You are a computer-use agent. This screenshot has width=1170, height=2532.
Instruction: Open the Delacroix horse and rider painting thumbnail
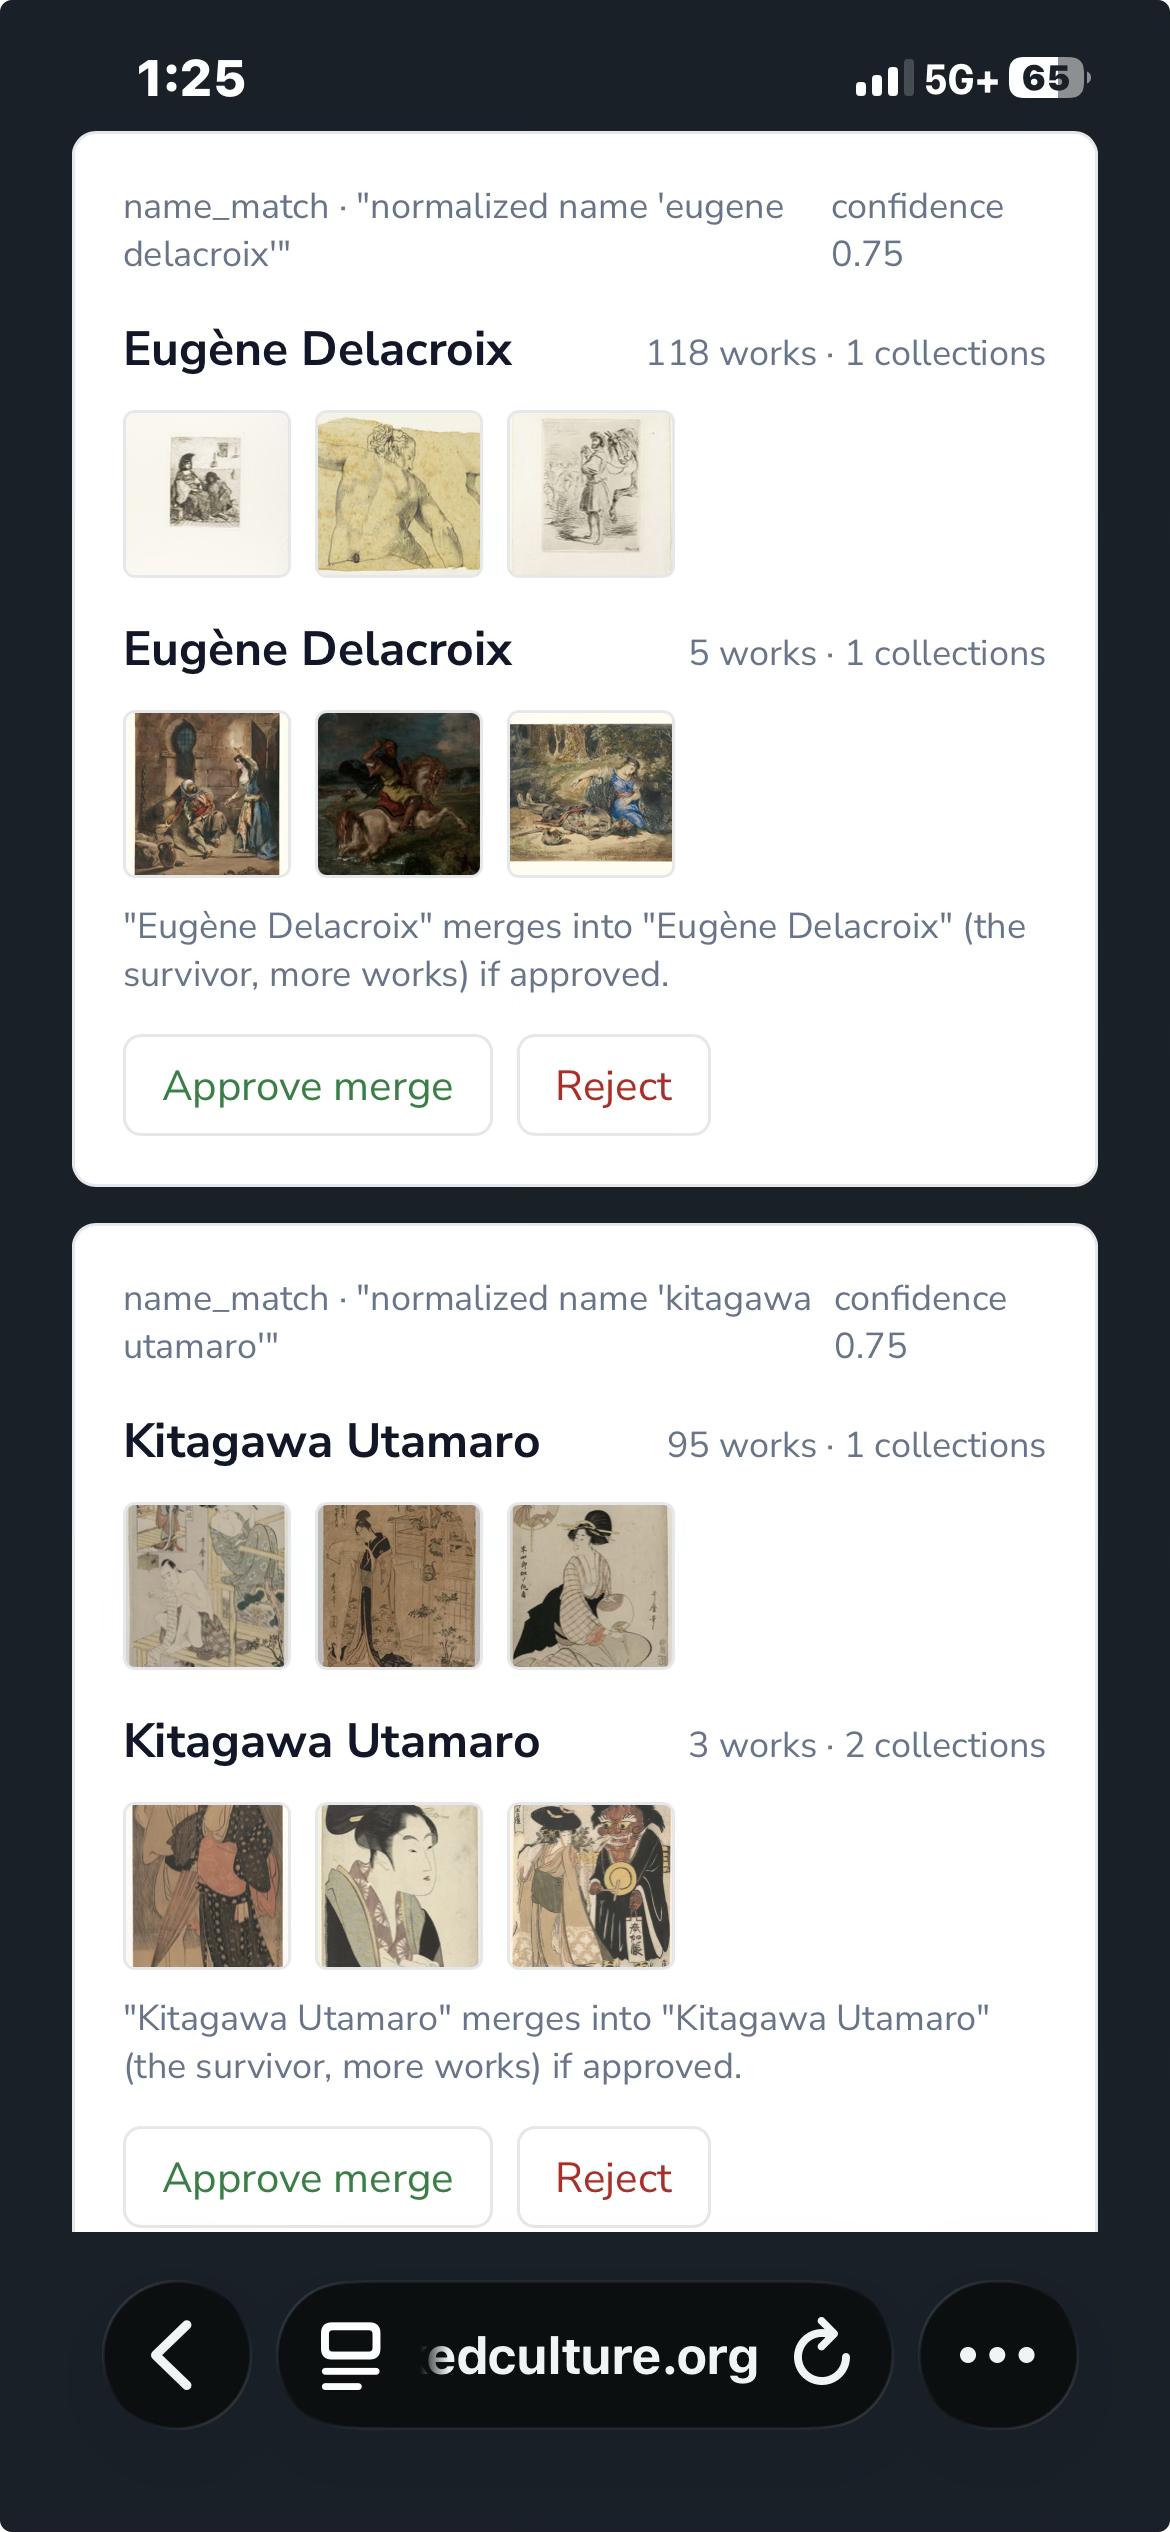(399, 794)
